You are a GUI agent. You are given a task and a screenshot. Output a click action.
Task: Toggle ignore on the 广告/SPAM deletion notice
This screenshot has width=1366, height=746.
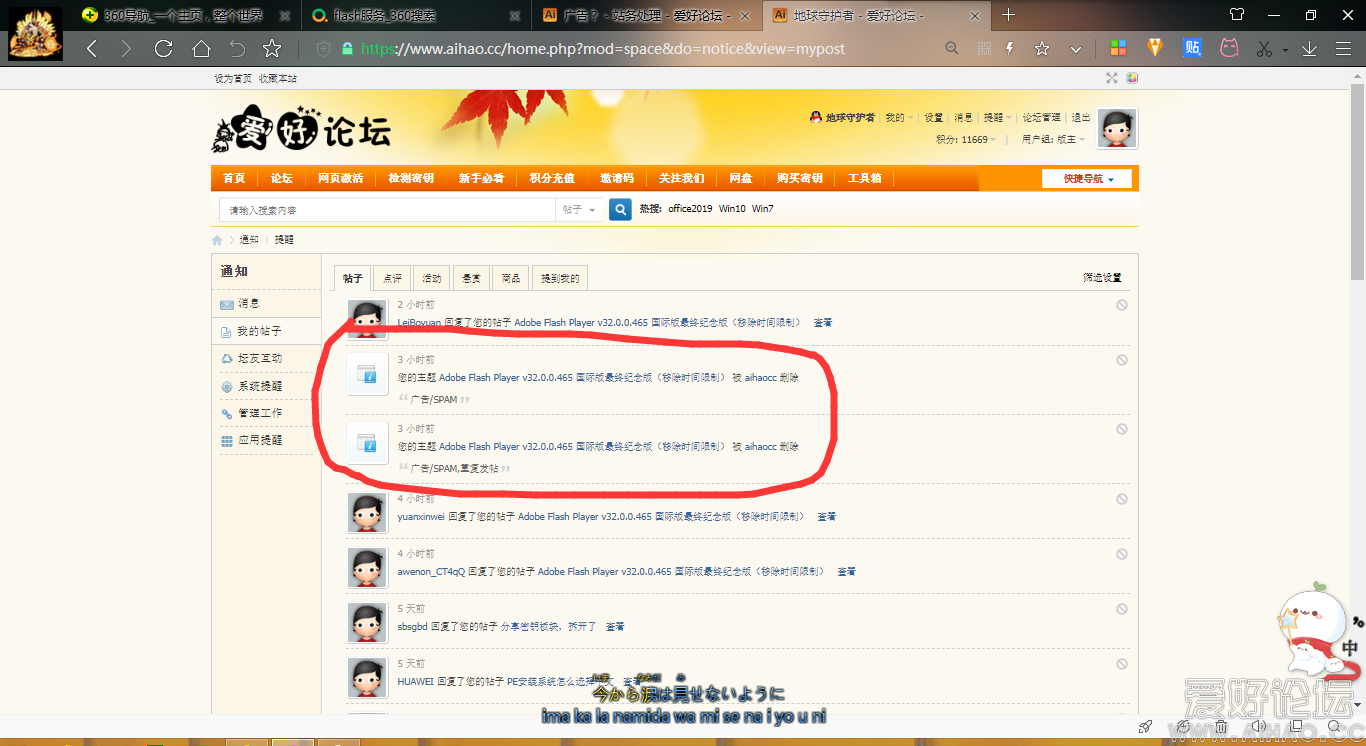(1121, 361)
